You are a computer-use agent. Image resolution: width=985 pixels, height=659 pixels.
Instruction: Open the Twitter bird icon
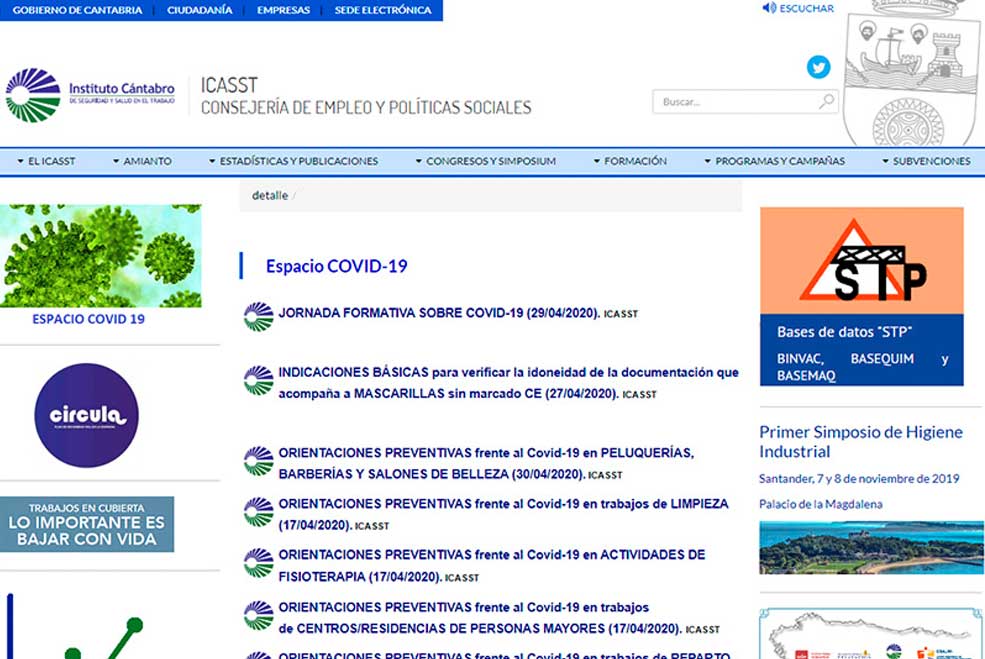(x=819, y=67)
